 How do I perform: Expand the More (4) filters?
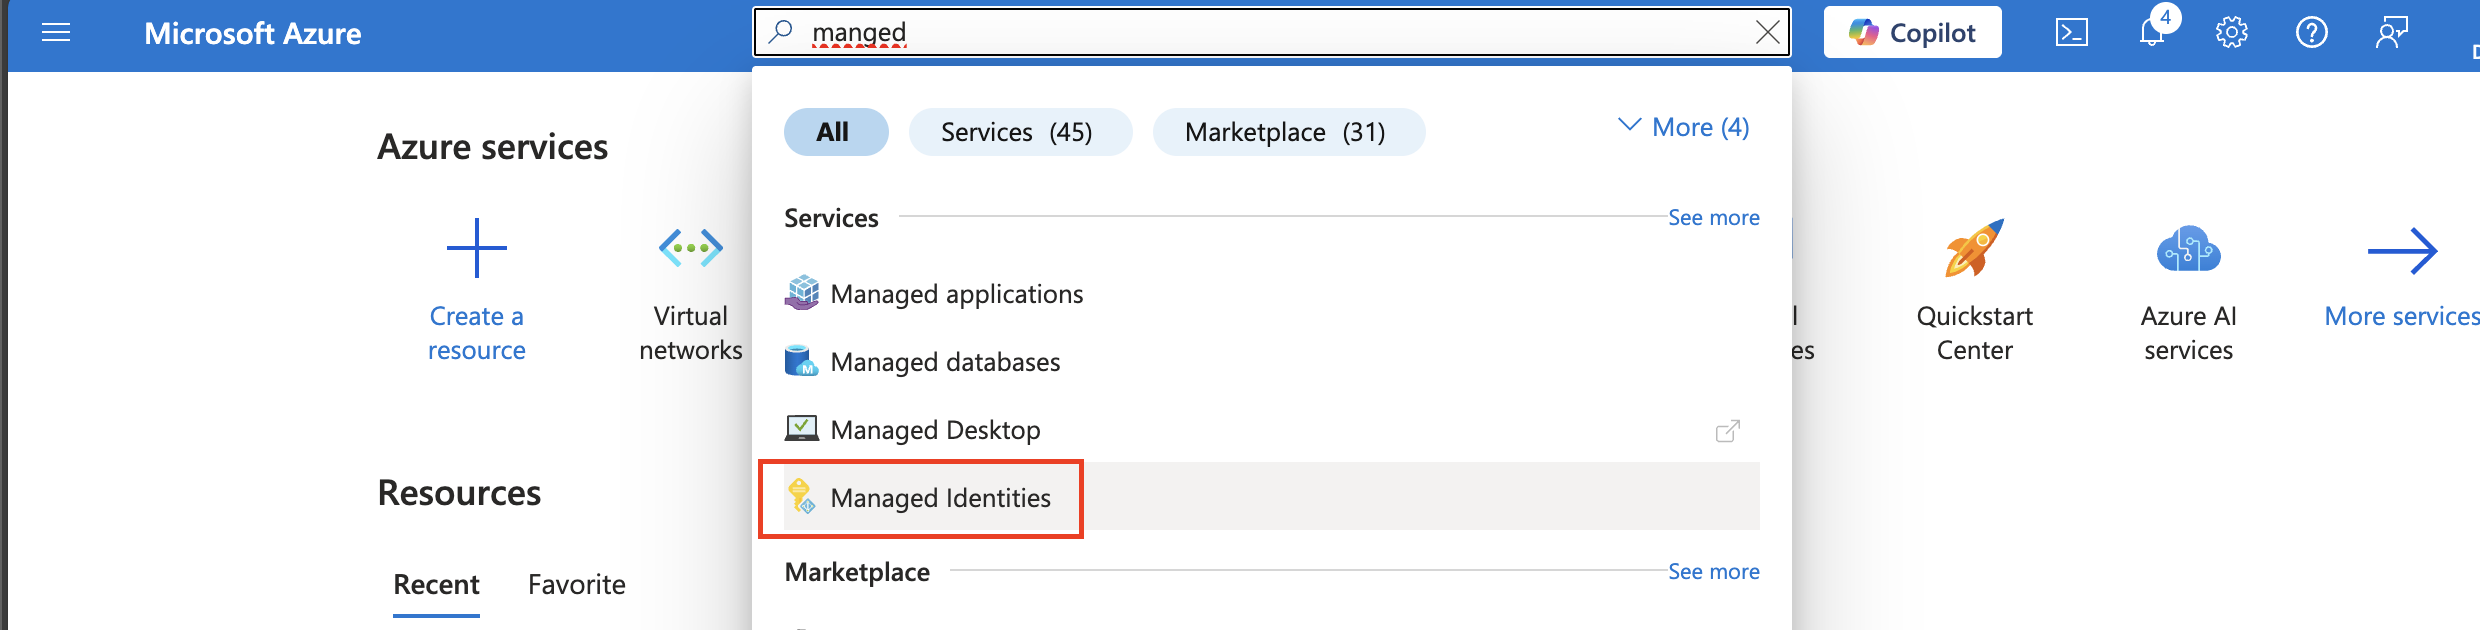point(1684,127)
